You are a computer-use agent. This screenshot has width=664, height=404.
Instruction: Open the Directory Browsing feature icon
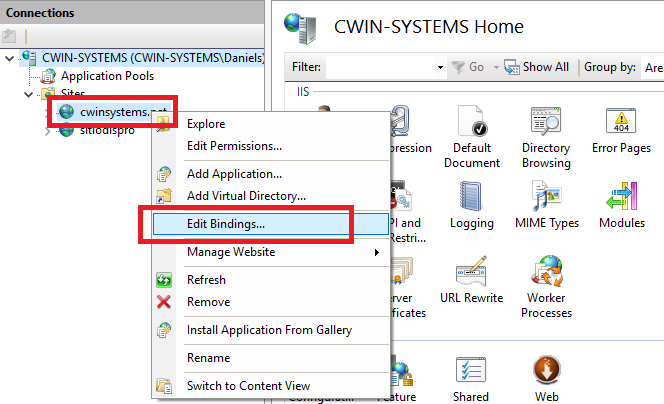point(545,125)
